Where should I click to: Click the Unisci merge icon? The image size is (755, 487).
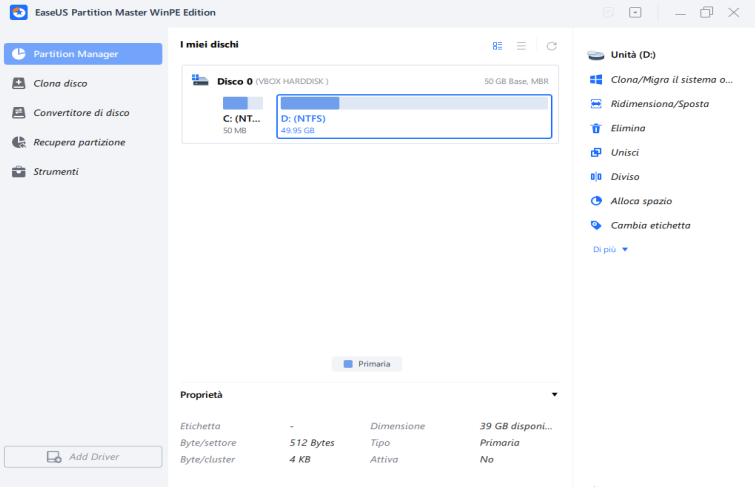(596, 152)
